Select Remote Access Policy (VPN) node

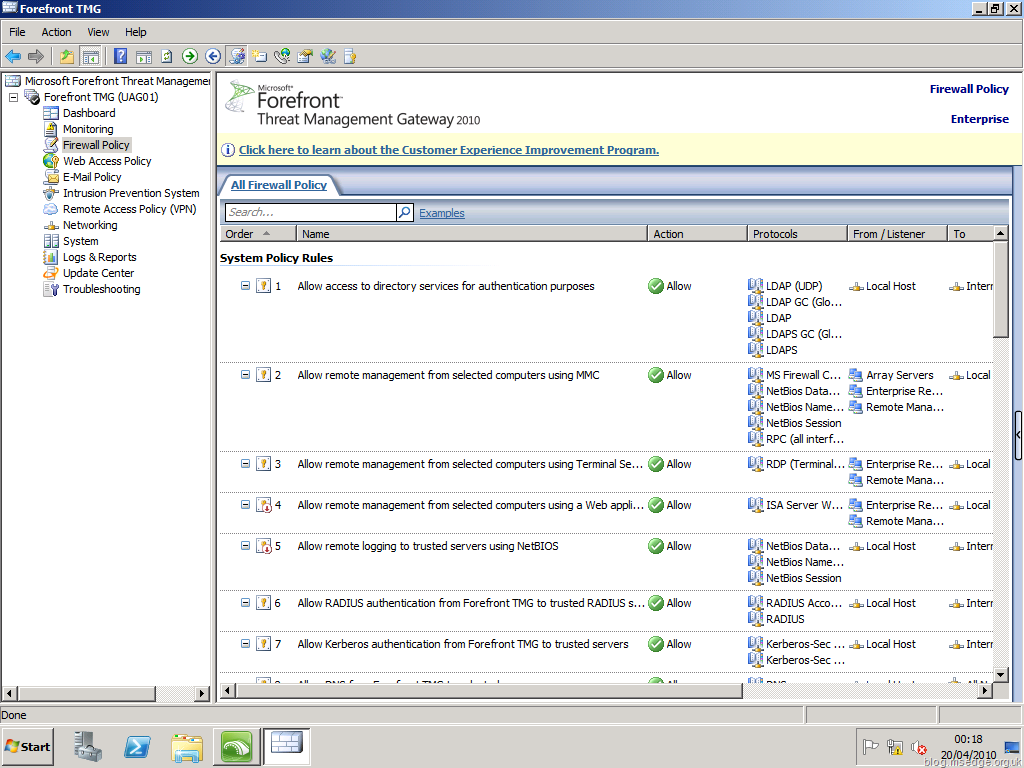(129, 209)
